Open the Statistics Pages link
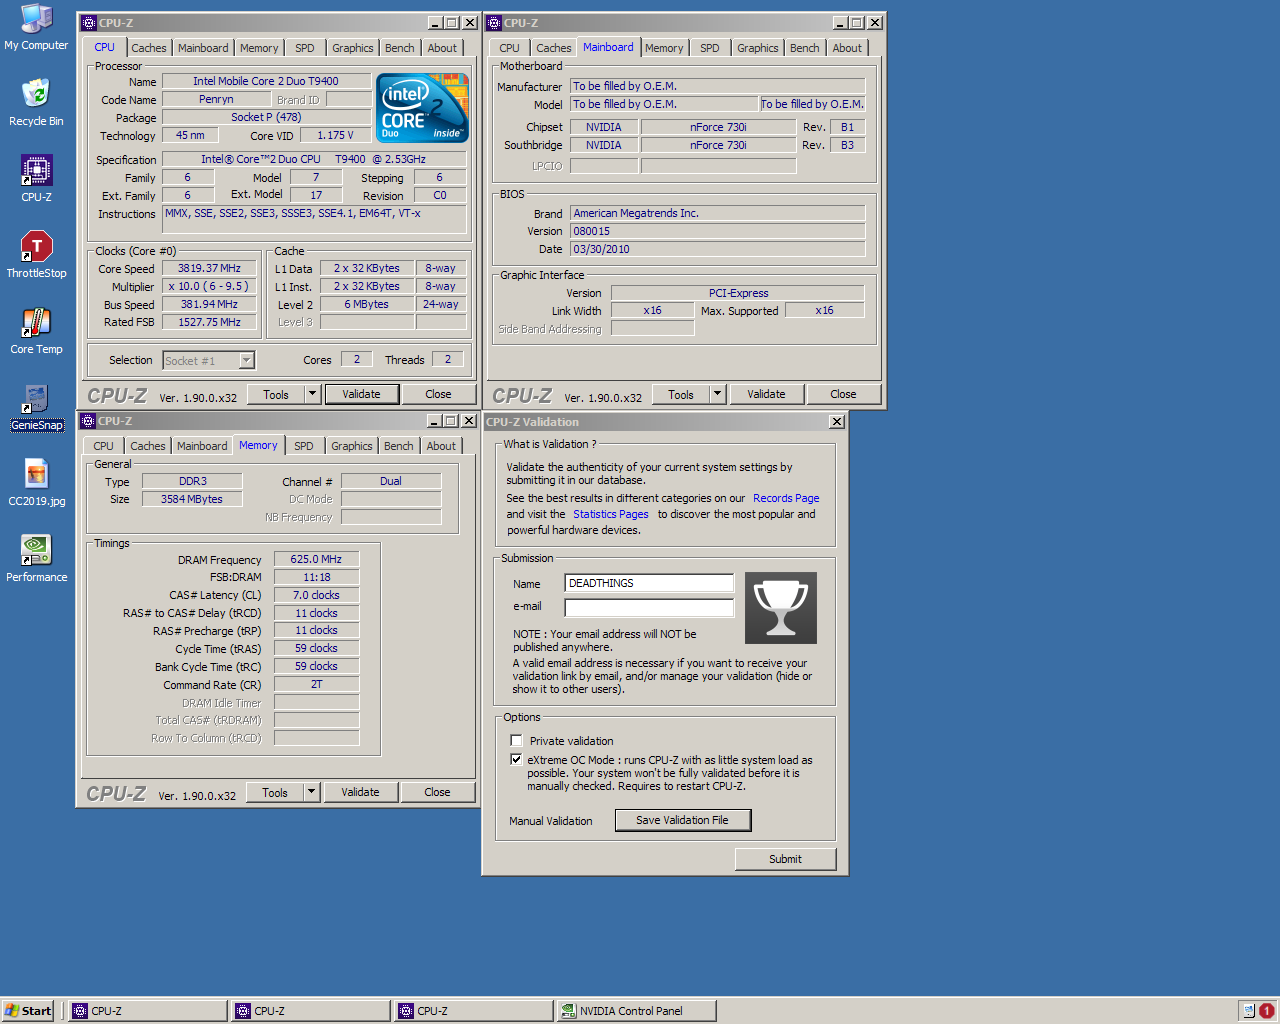The height and width of the screenshot is (1024, 1280). [610, 514]
